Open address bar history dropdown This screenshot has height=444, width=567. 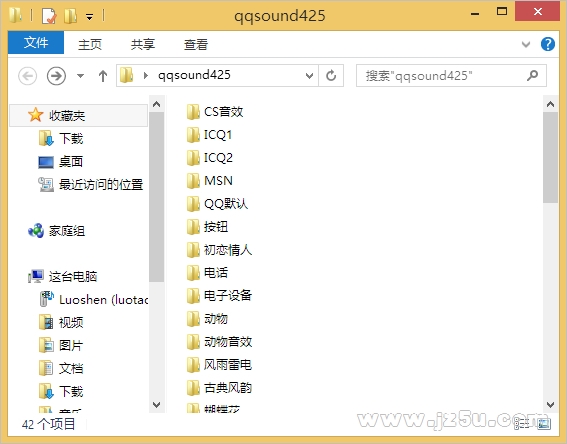coord(309,76)
